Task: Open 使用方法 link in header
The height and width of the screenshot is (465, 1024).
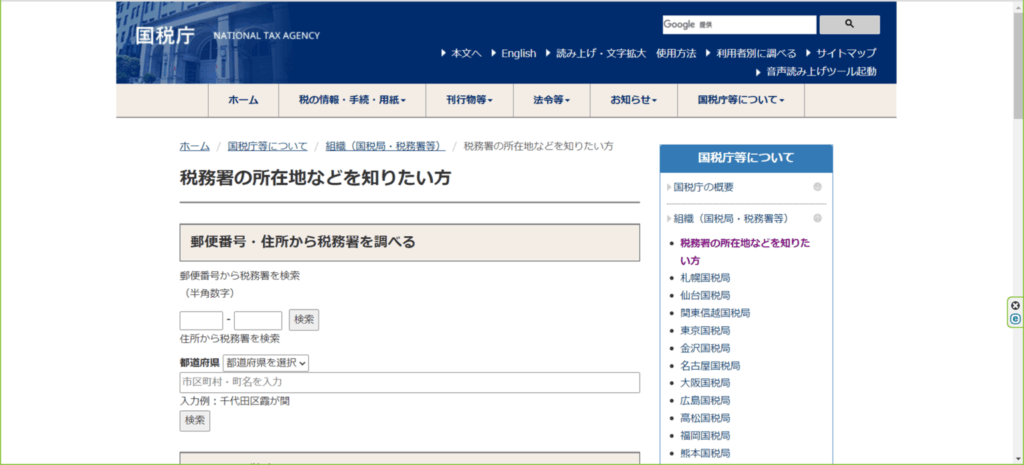Action: (x=677, y=54)
